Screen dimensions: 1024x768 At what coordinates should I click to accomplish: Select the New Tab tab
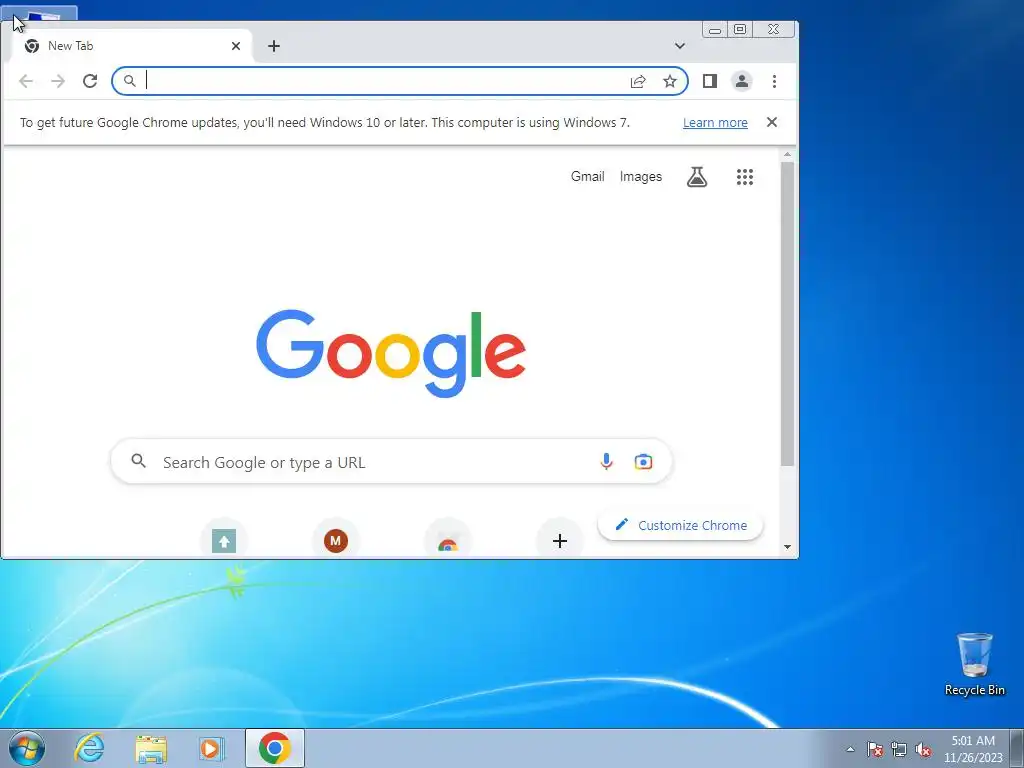pyautogui.click(x=131, y=46)
